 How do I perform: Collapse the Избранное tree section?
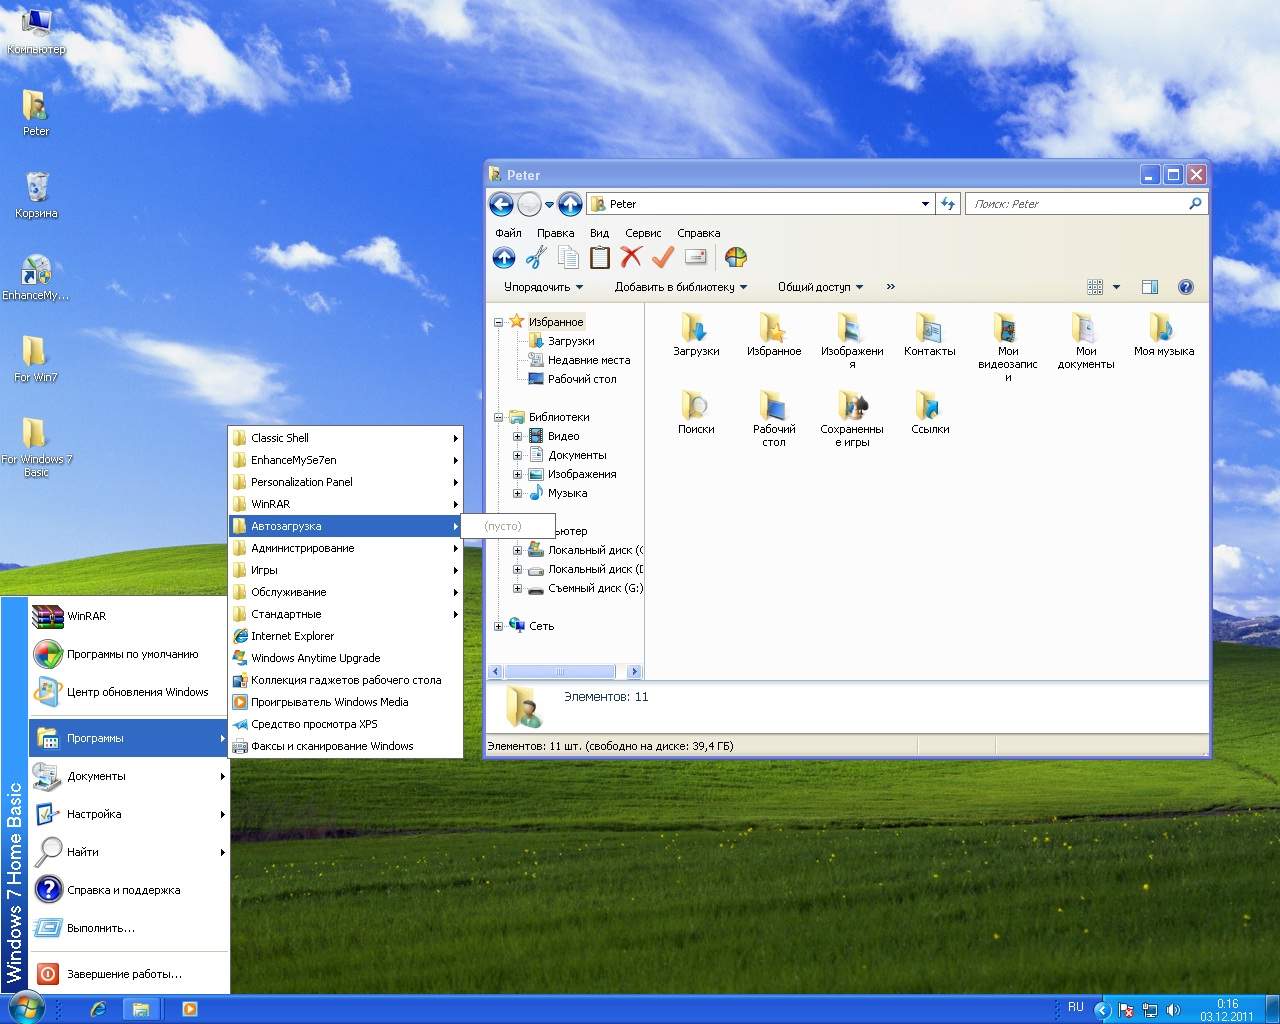pos(498,322)
